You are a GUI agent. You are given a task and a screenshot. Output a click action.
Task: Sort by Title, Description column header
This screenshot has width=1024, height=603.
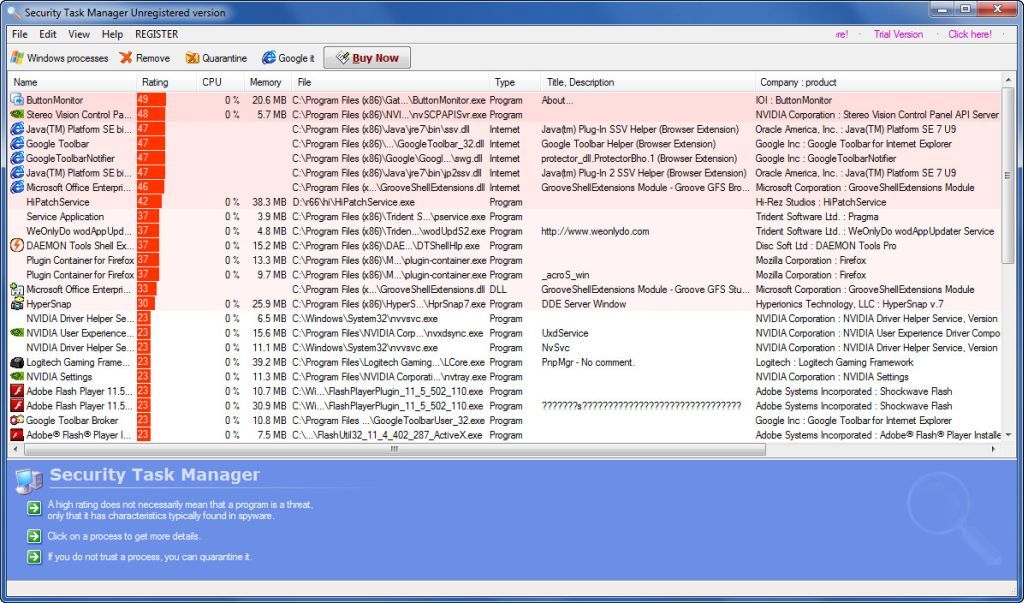point(648,82)
